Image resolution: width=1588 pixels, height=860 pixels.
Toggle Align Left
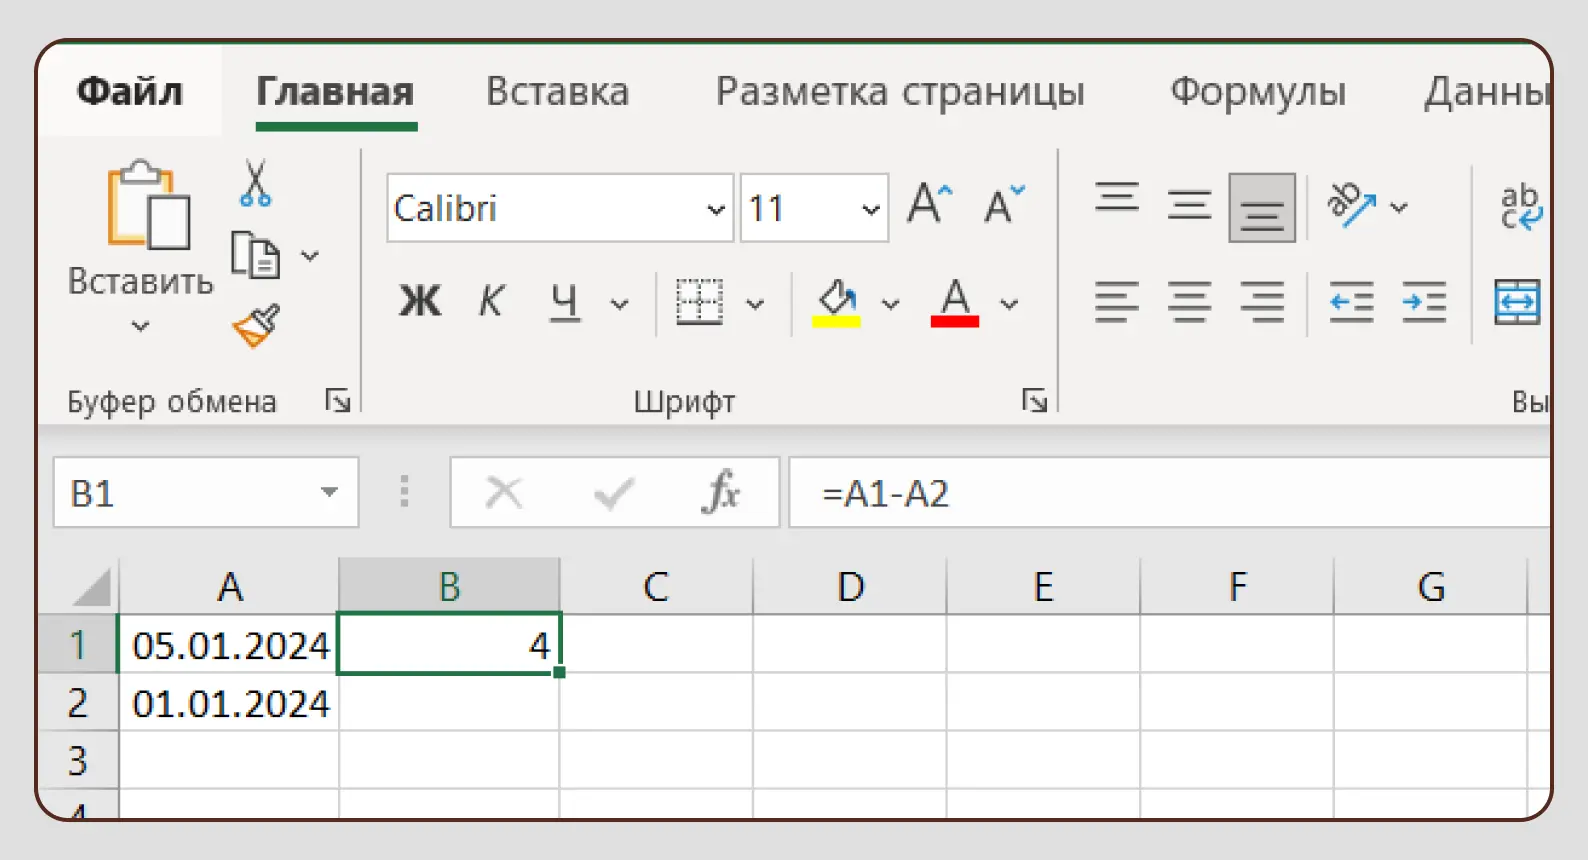pyautogui.click(x=1116, y=302)
